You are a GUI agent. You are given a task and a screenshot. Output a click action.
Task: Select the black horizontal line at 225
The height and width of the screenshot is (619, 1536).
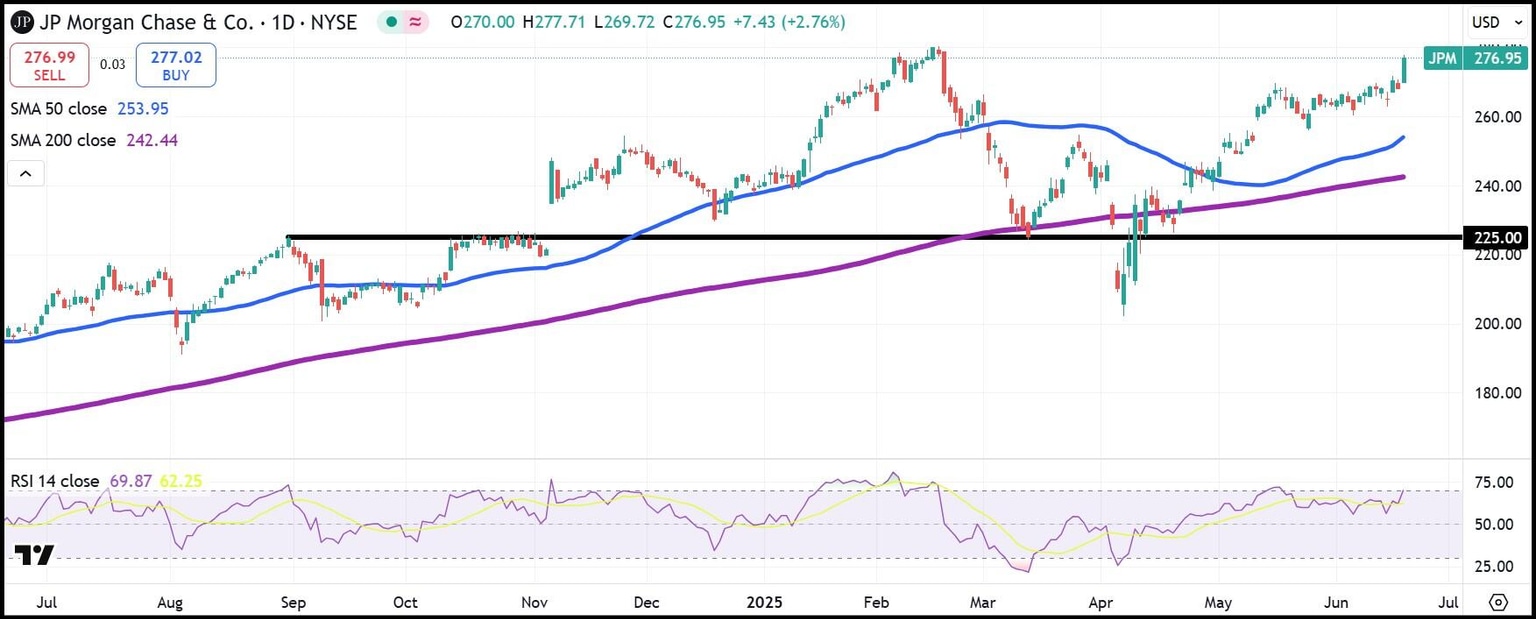tap(800, 237)
